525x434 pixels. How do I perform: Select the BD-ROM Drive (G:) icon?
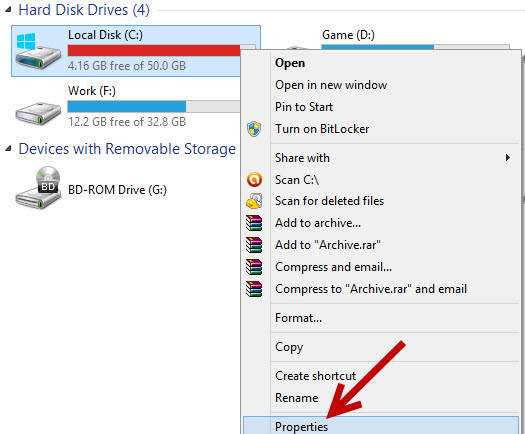coord(38,188)
